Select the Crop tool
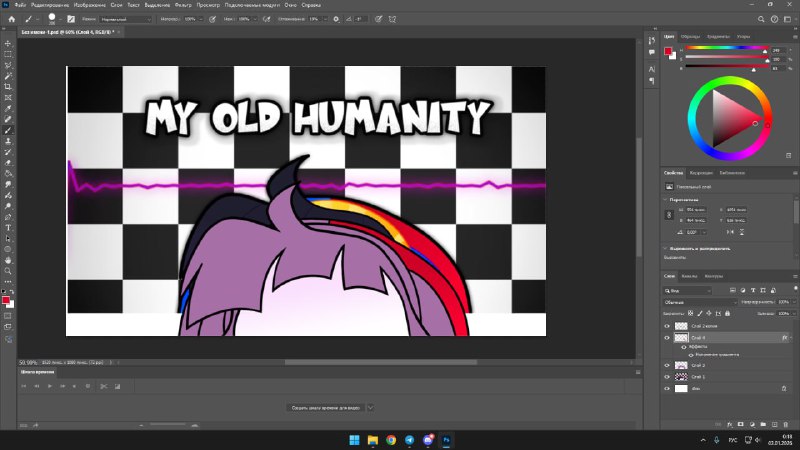Image resolution: width=800 pixels, height=450 pixels. point(8,87)
